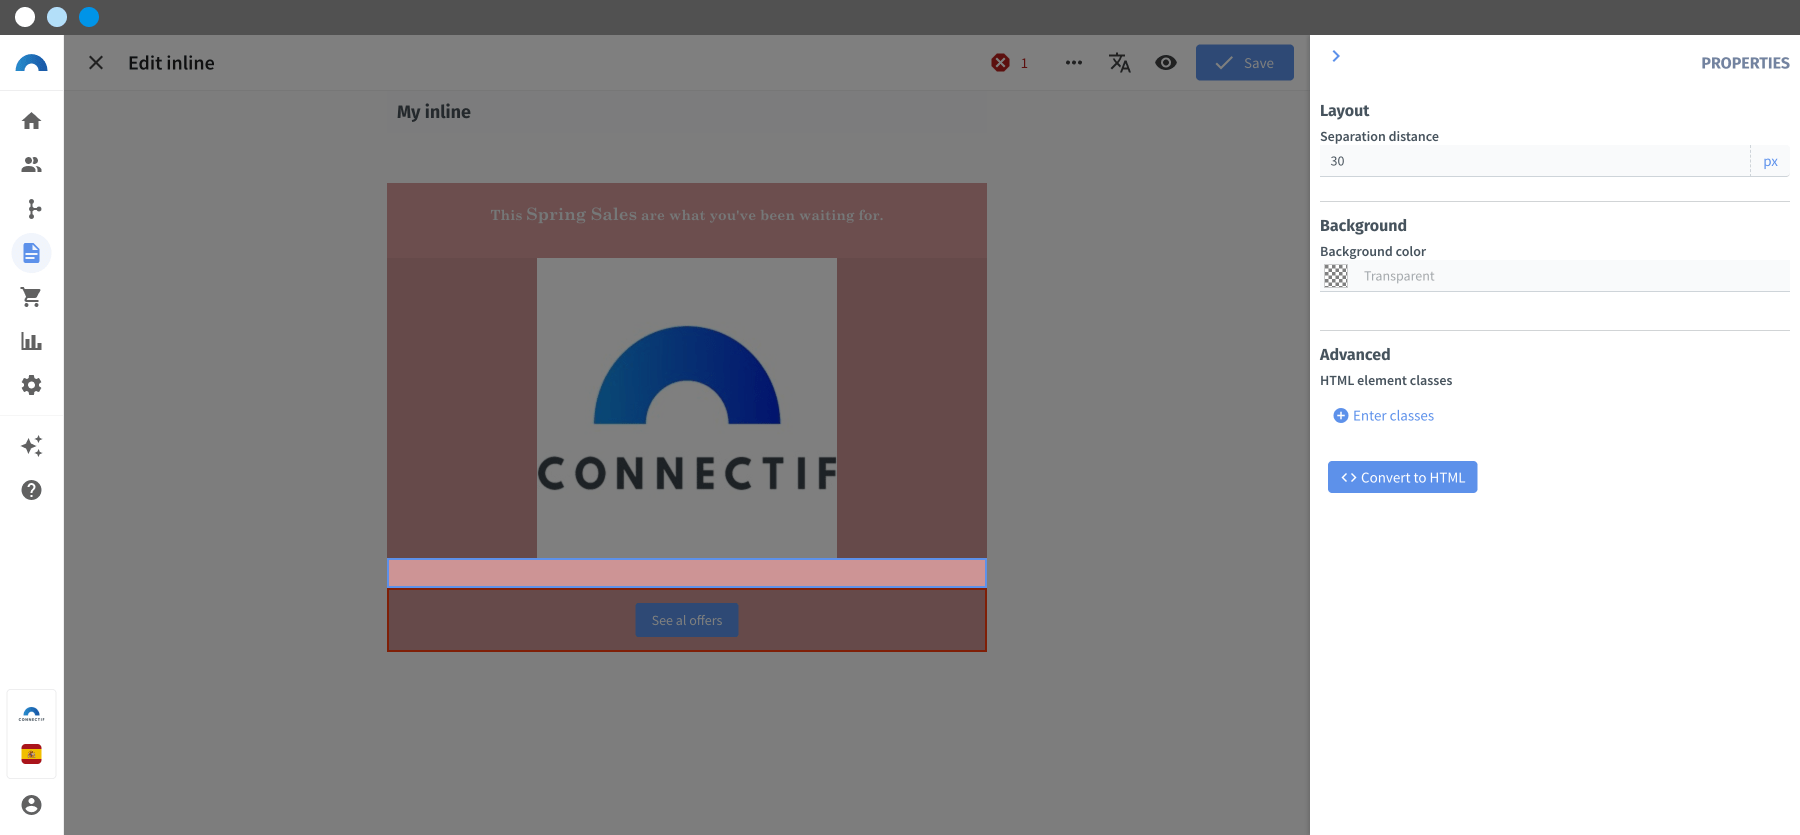The height and width of the screenshot is (835, 1800).
Task: Save the inline content
Action: tap(1245, 63)
